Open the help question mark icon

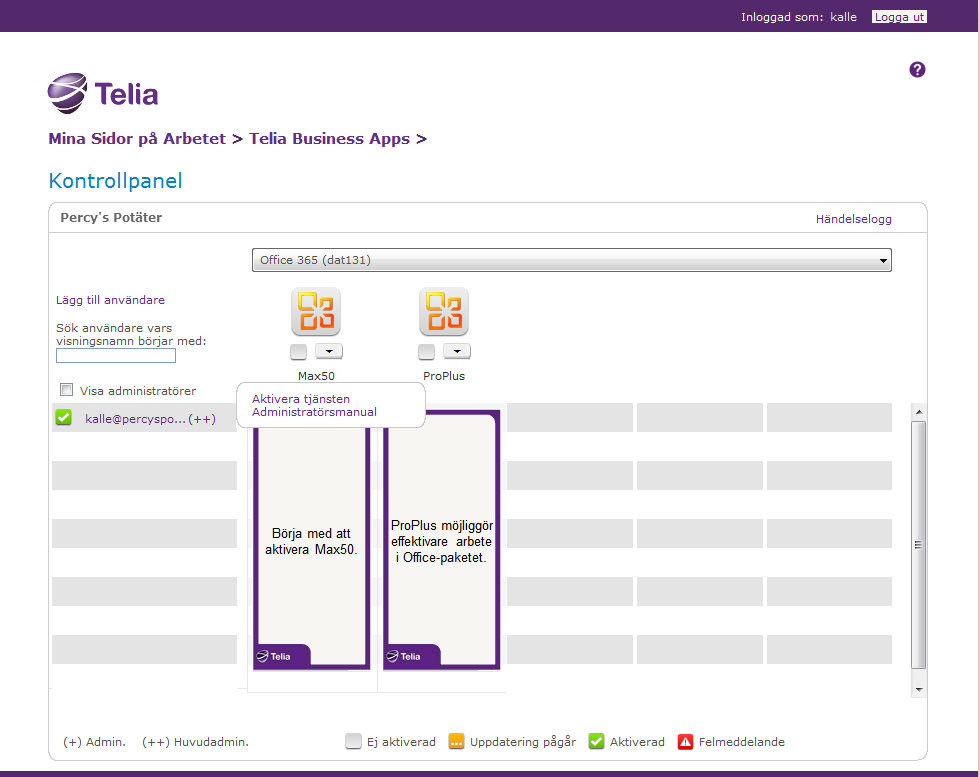[917, 69]
